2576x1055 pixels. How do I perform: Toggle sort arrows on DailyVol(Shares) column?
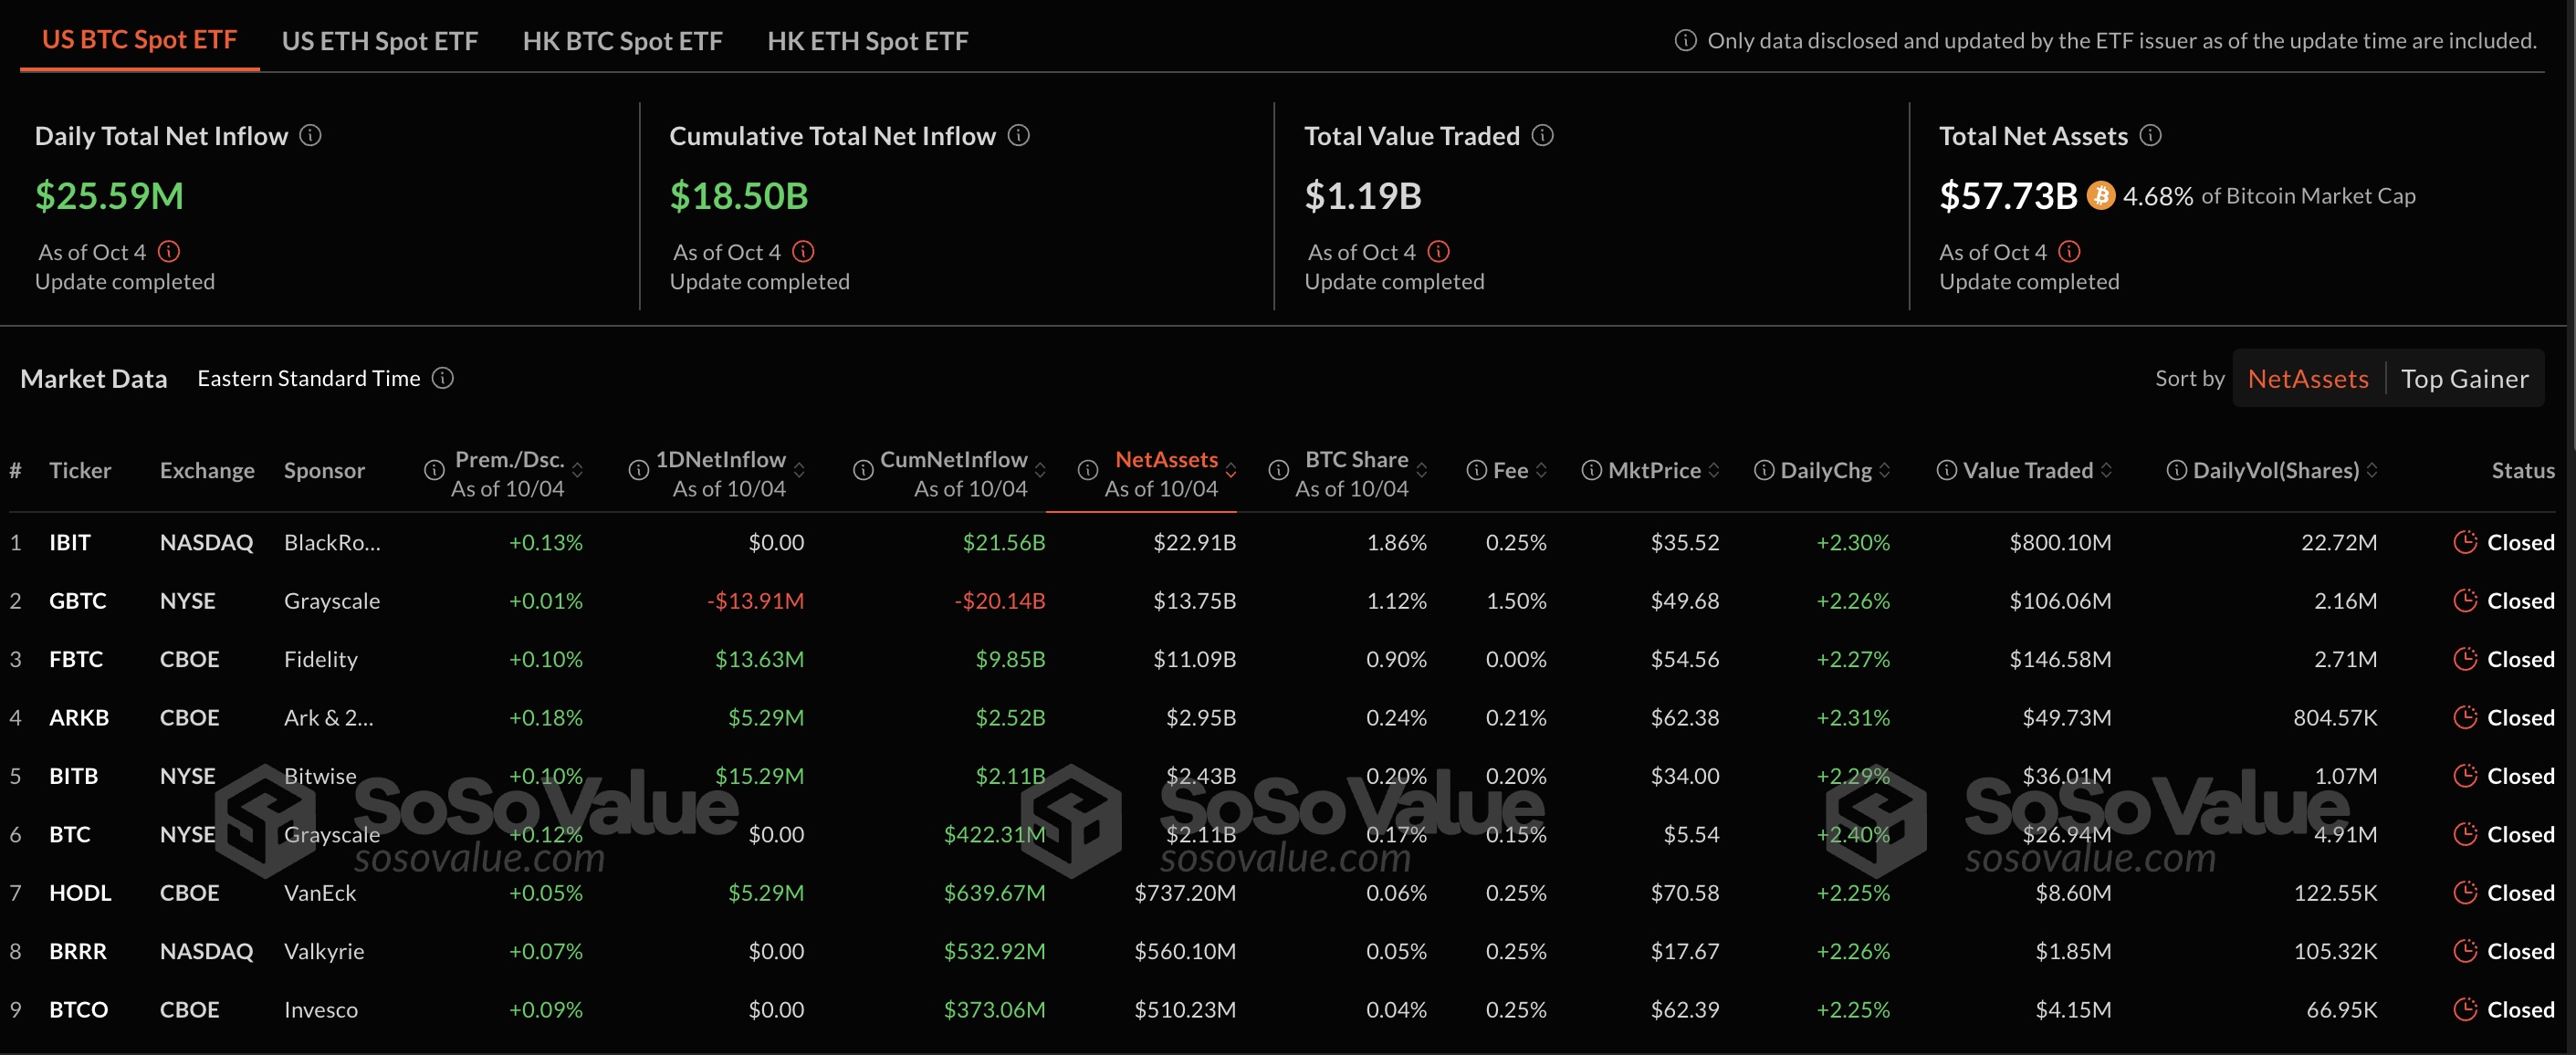2372,470
